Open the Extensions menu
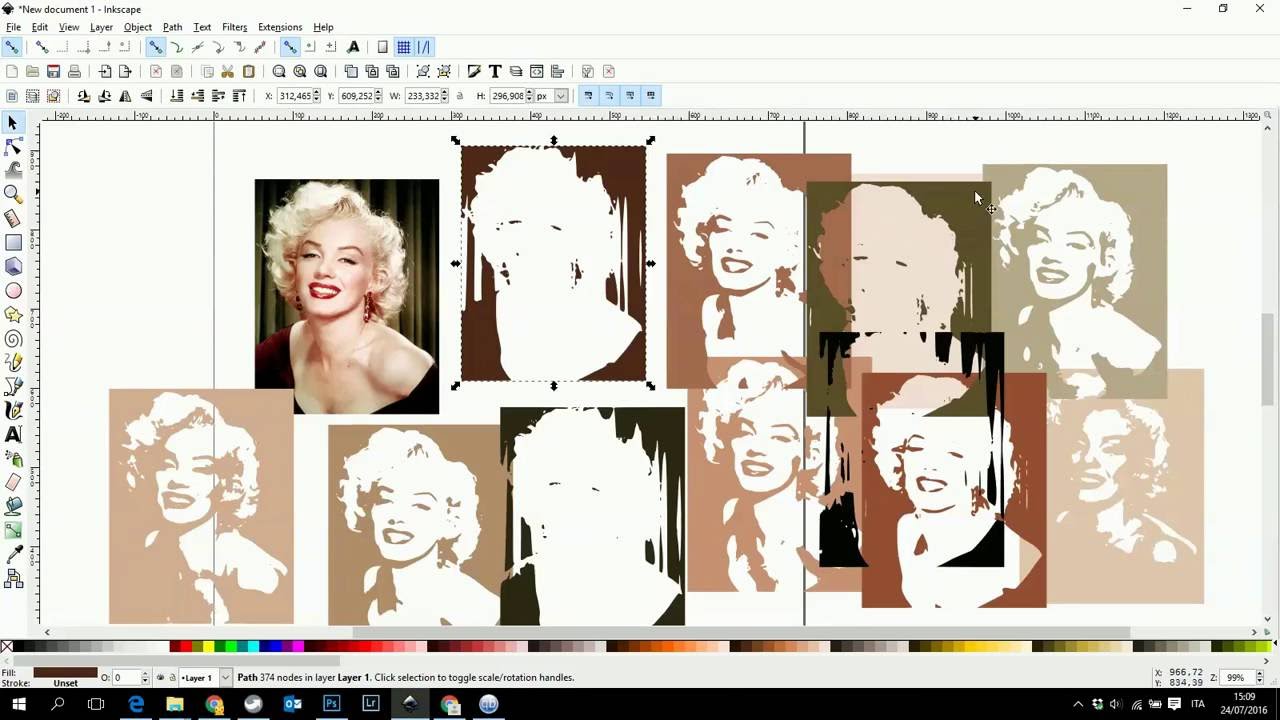Screen dimensions: 1280x720 coord(280,27)
